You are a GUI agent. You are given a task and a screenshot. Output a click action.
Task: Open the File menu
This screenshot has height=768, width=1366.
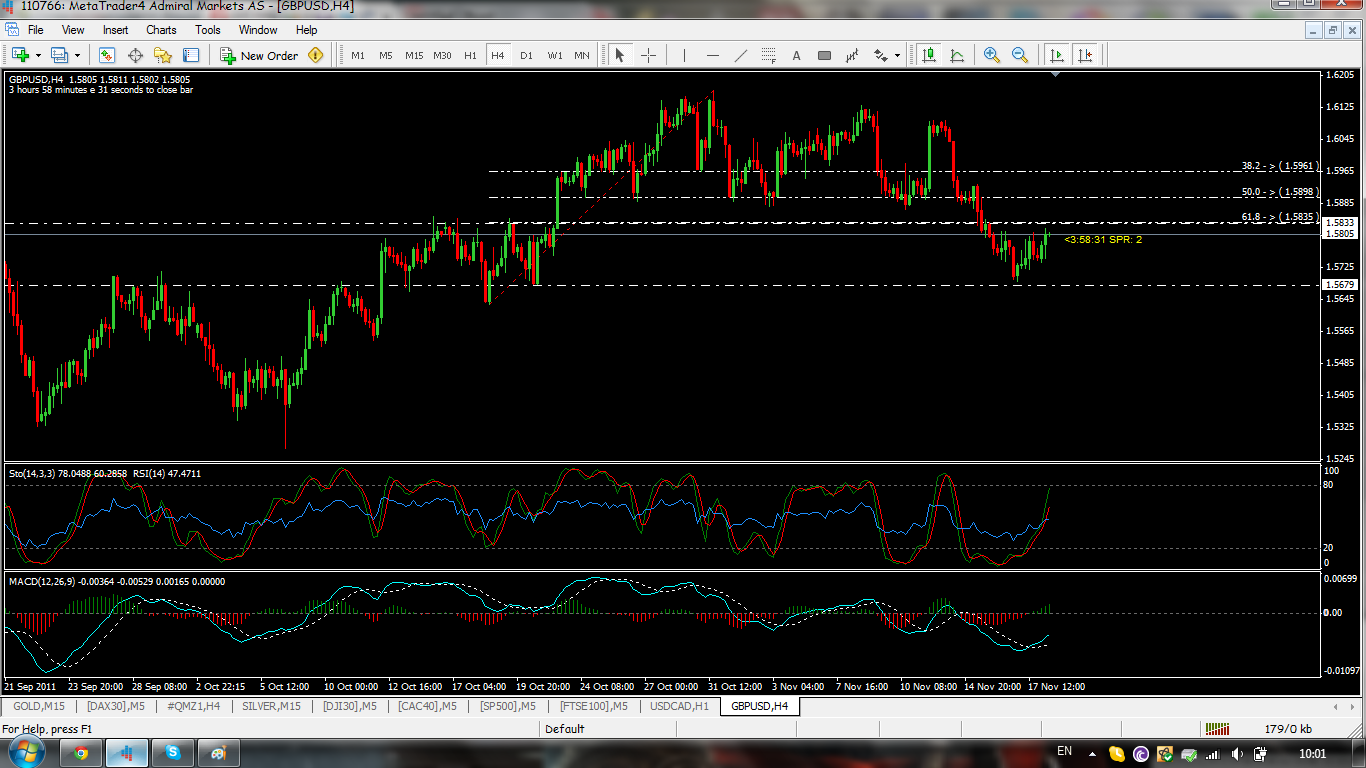[x=36, y=30]
